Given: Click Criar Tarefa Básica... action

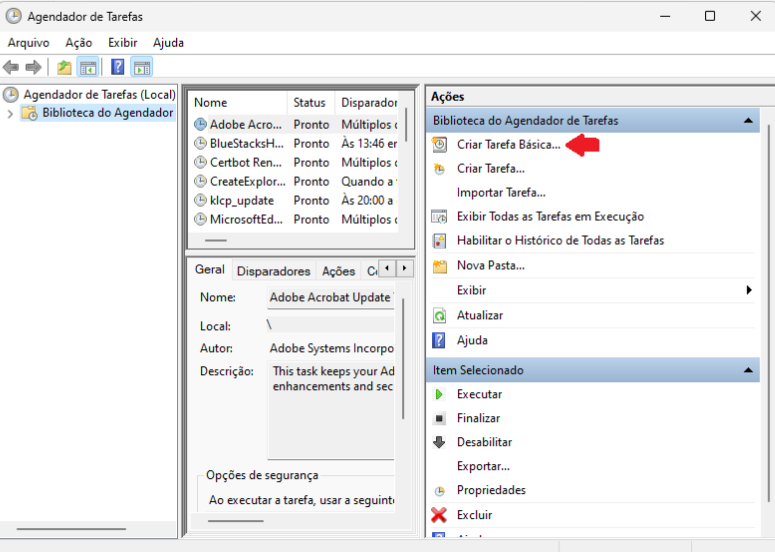Looking at the screenshot, I should click(509, 145).
